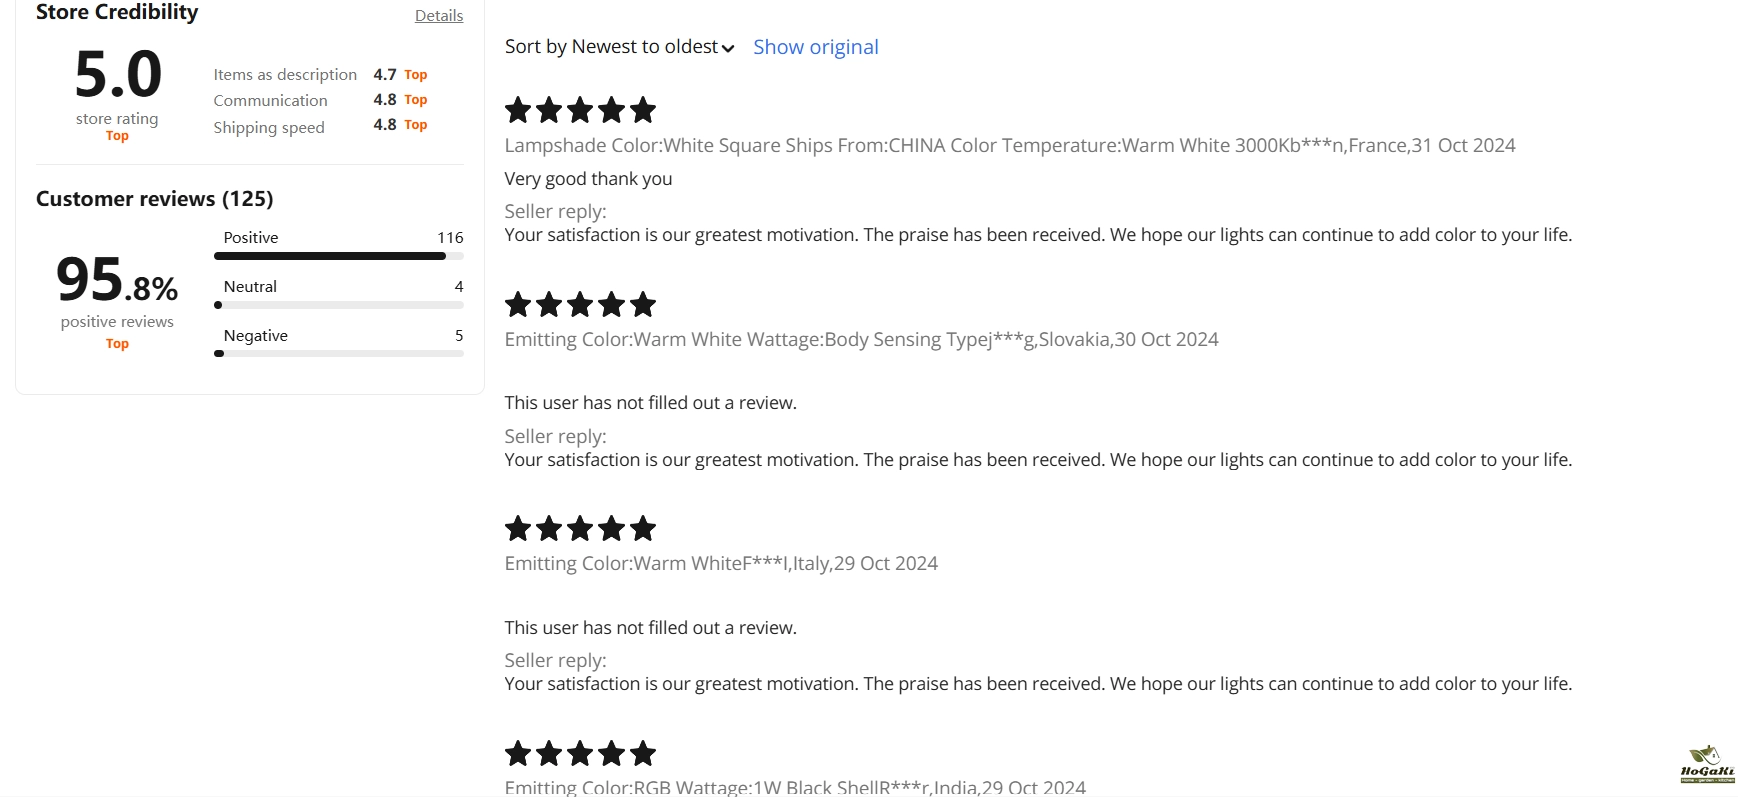The width and height of the screenshot is (1738, 797).
Task: Click Top badge under positive reviews percentage
Action: (x=117, y=344)
